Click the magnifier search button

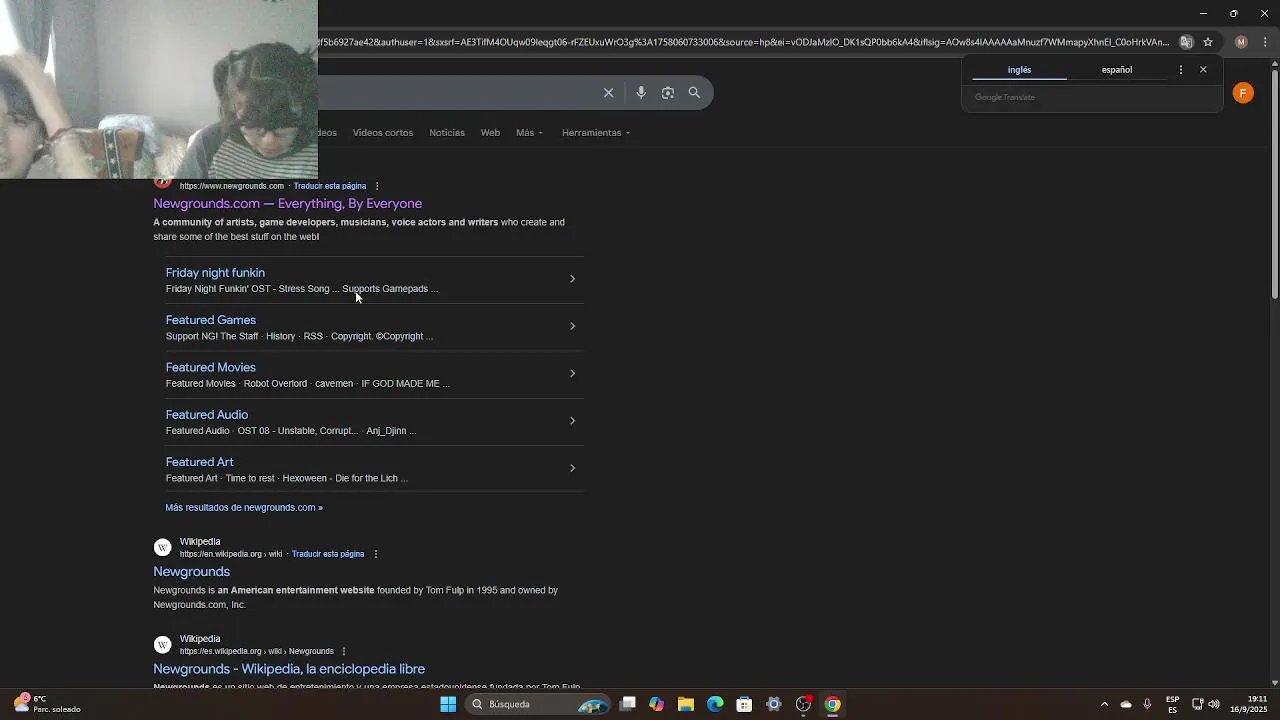point(694,93)
